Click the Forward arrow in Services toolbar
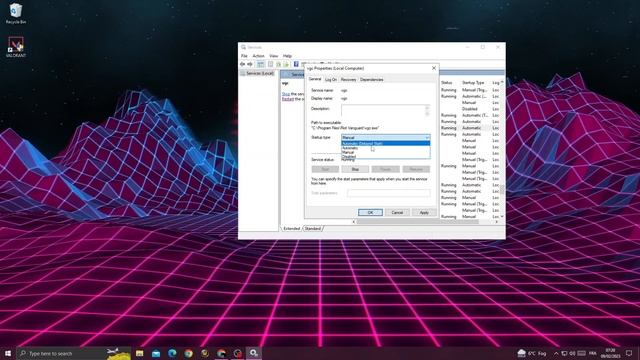The width and height of the screenshot is (640, 360). [250, 64]
